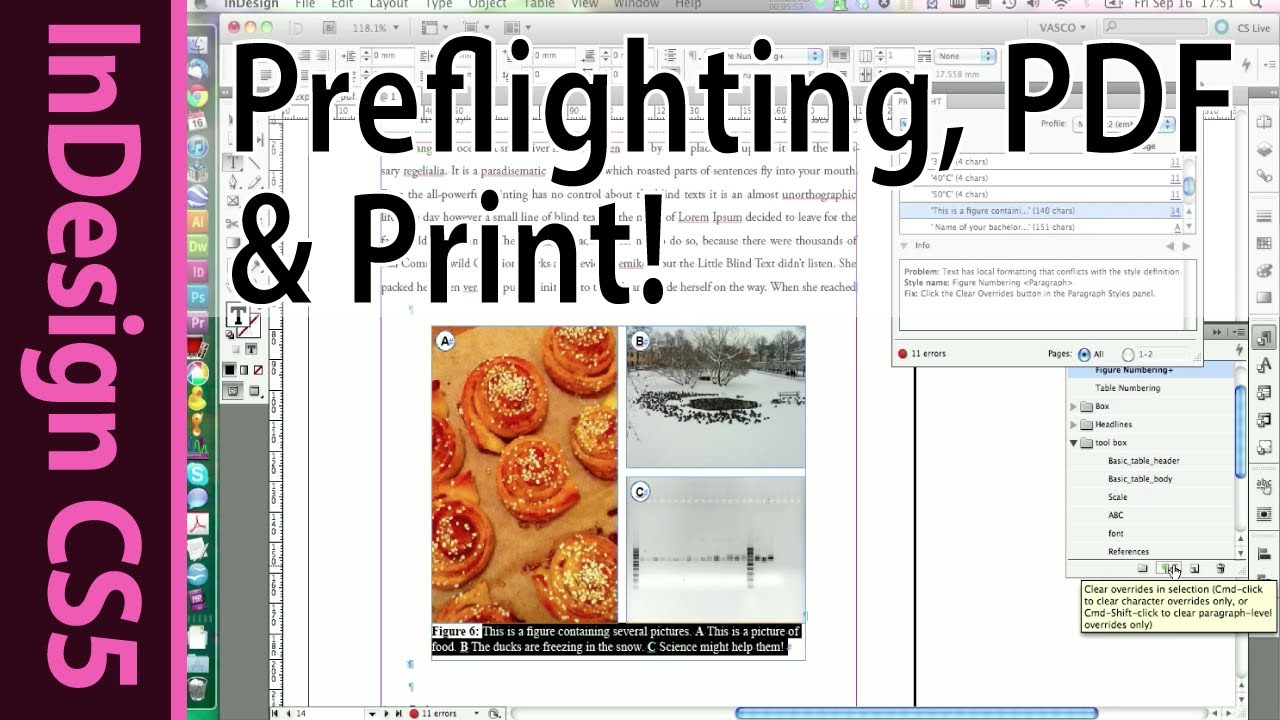Click the Create New Style icon
The width and height of the screenshot is (1280, 720).
(1195, 568)
